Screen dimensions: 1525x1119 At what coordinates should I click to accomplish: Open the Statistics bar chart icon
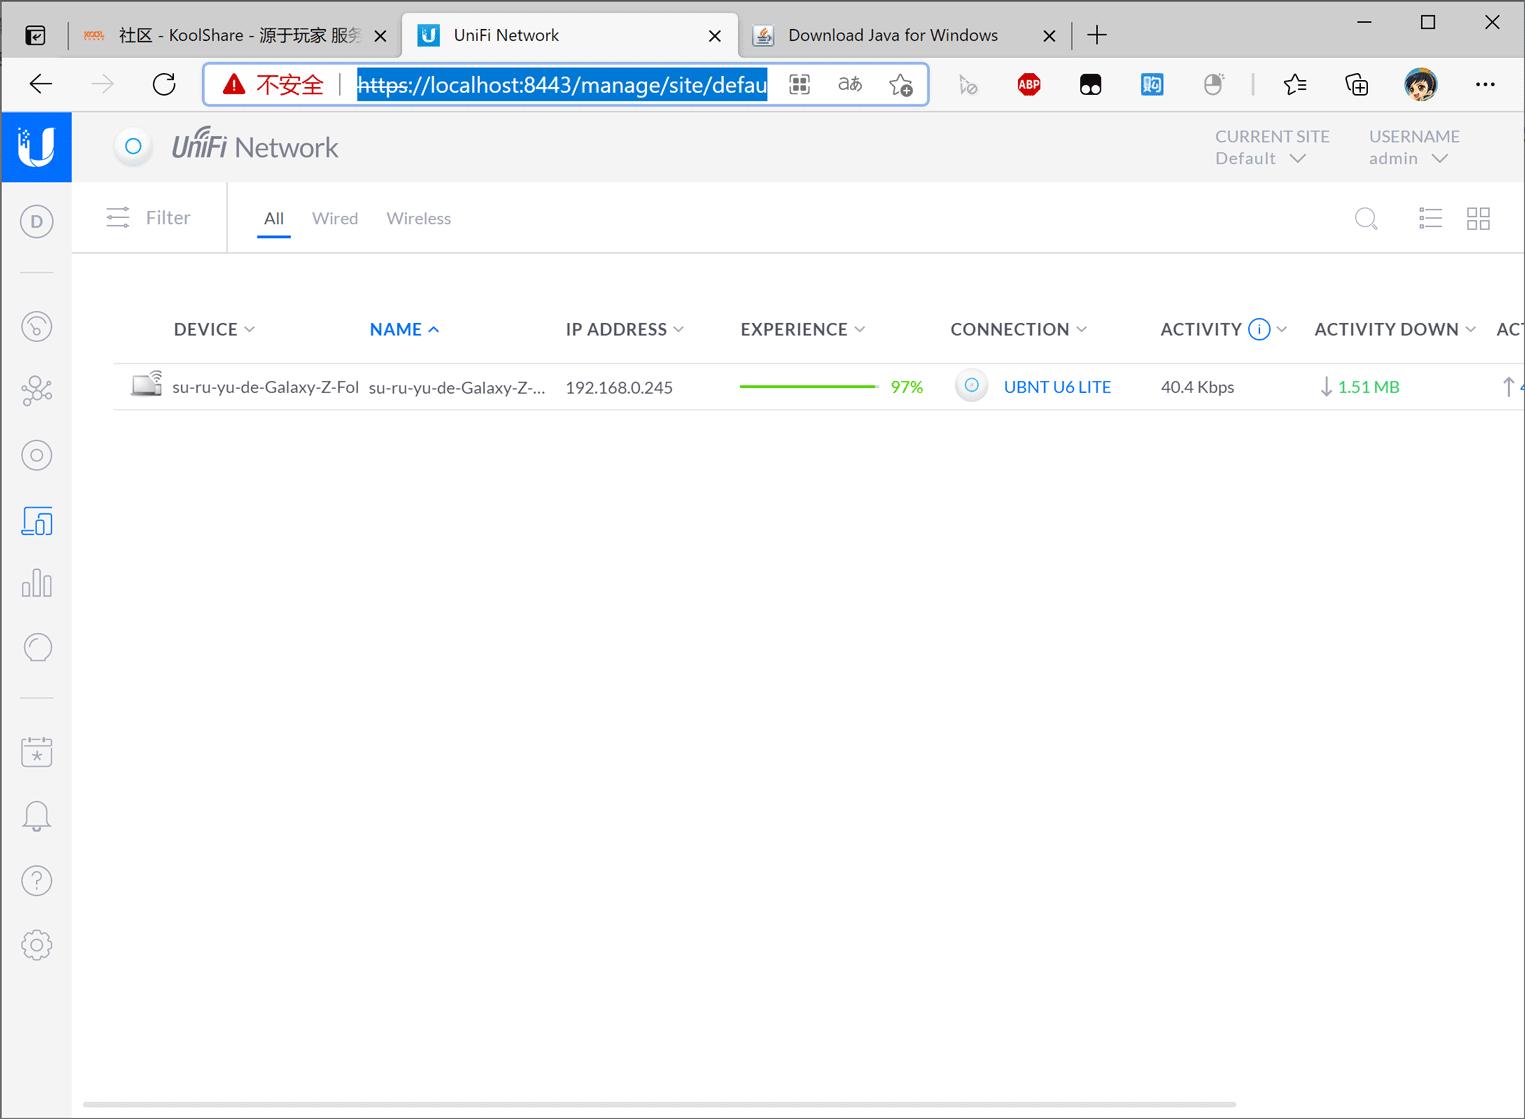pos(37,584)
